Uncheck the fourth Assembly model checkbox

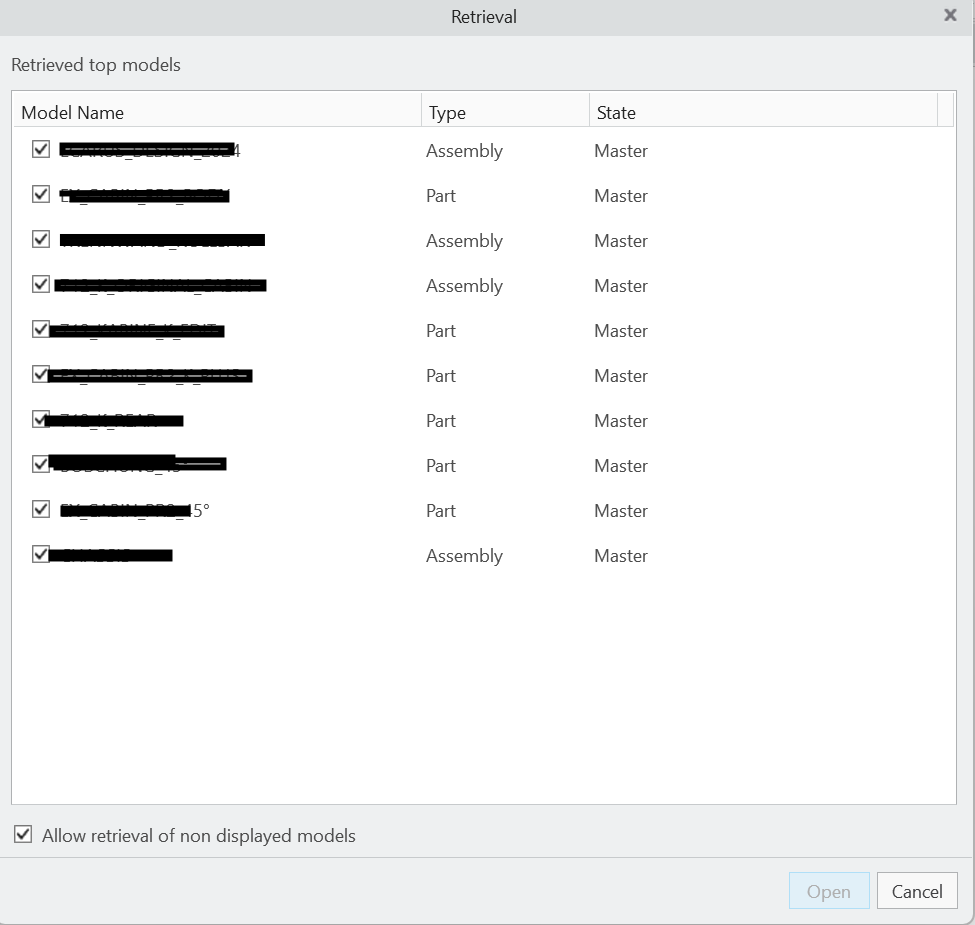pyautogui.click(x=40, y=283)
